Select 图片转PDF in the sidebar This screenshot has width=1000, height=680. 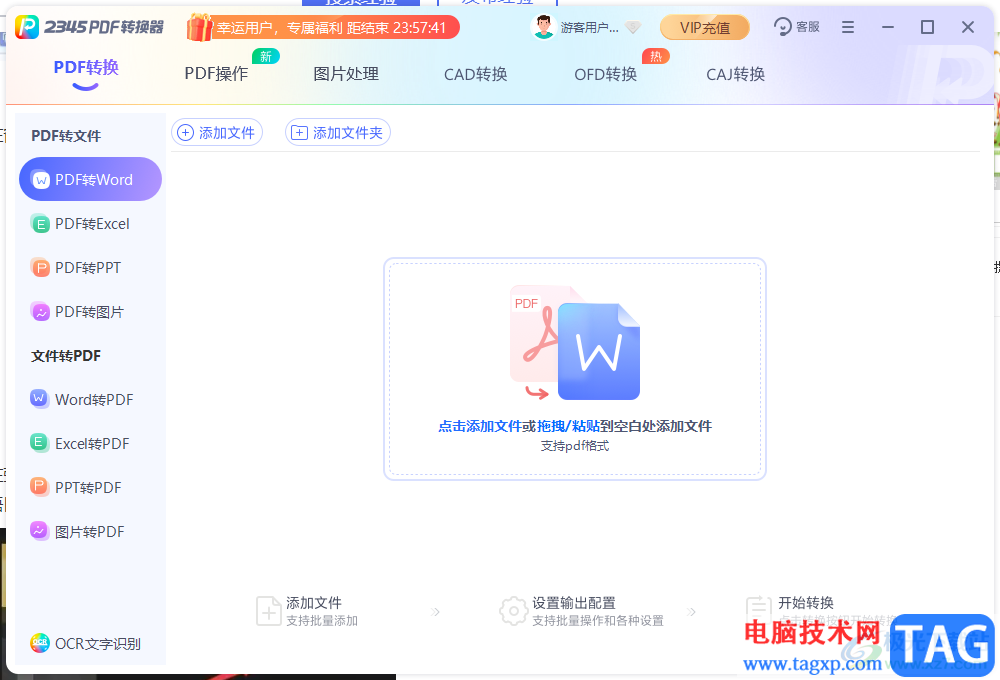[91, 531]
